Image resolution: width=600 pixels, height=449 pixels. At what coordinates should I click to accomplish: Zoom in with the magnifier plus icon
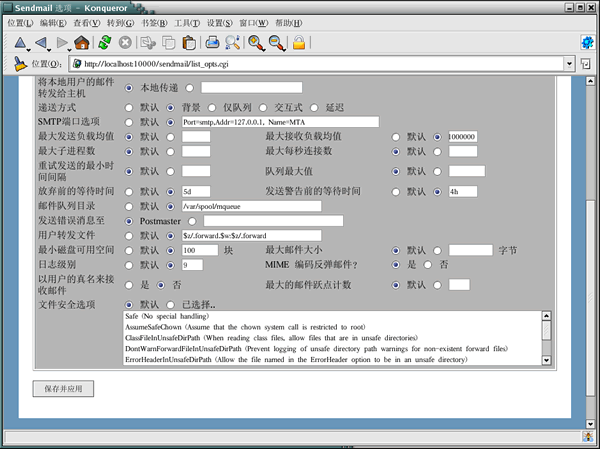click(x=256, y=42)
